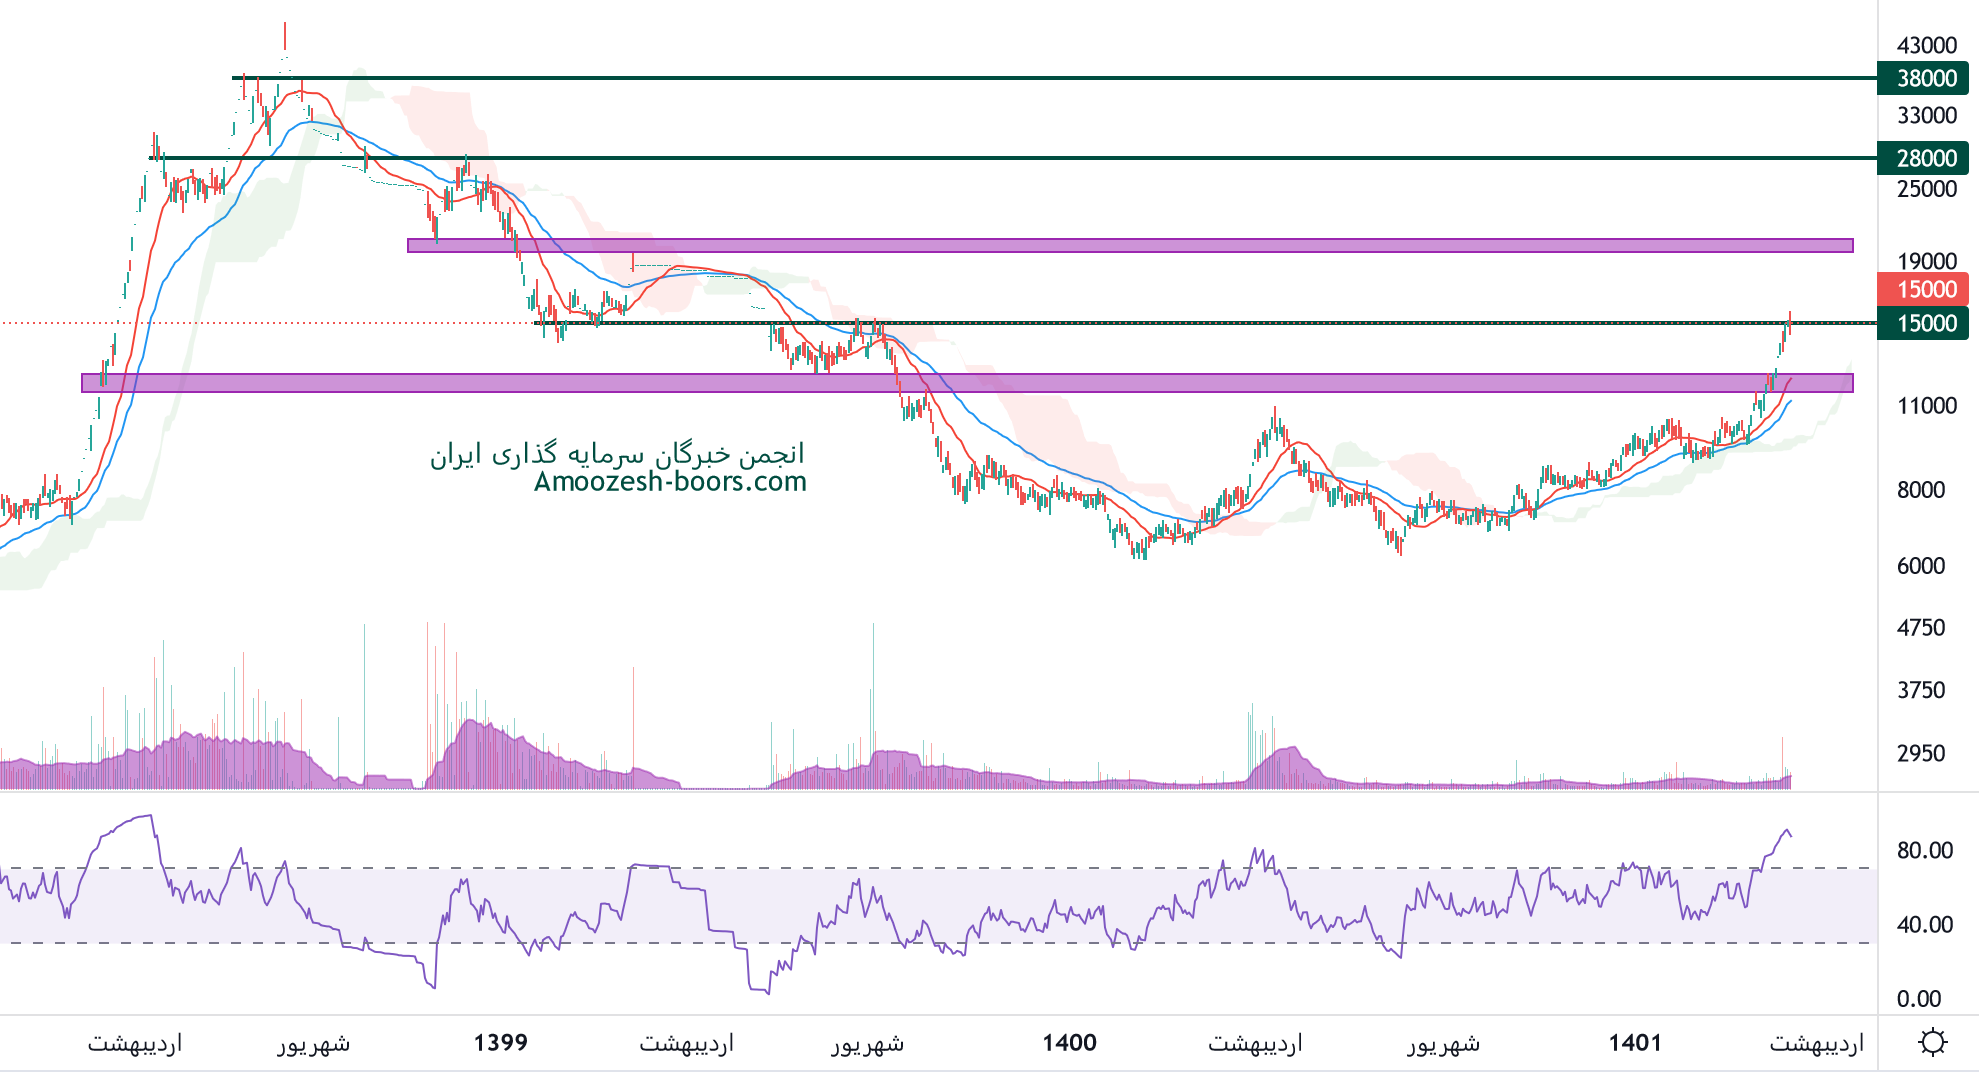The height and width of the screenshot is (1072, 1979).
Task: Select the upper purple resistance zone rectangle
Action: 1130,246
